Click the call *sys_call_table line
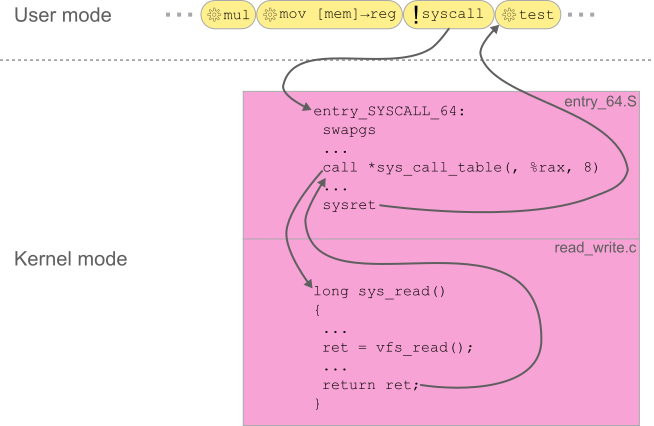The width and height of the screenshot is (654, 426). [x=460, y=167]
